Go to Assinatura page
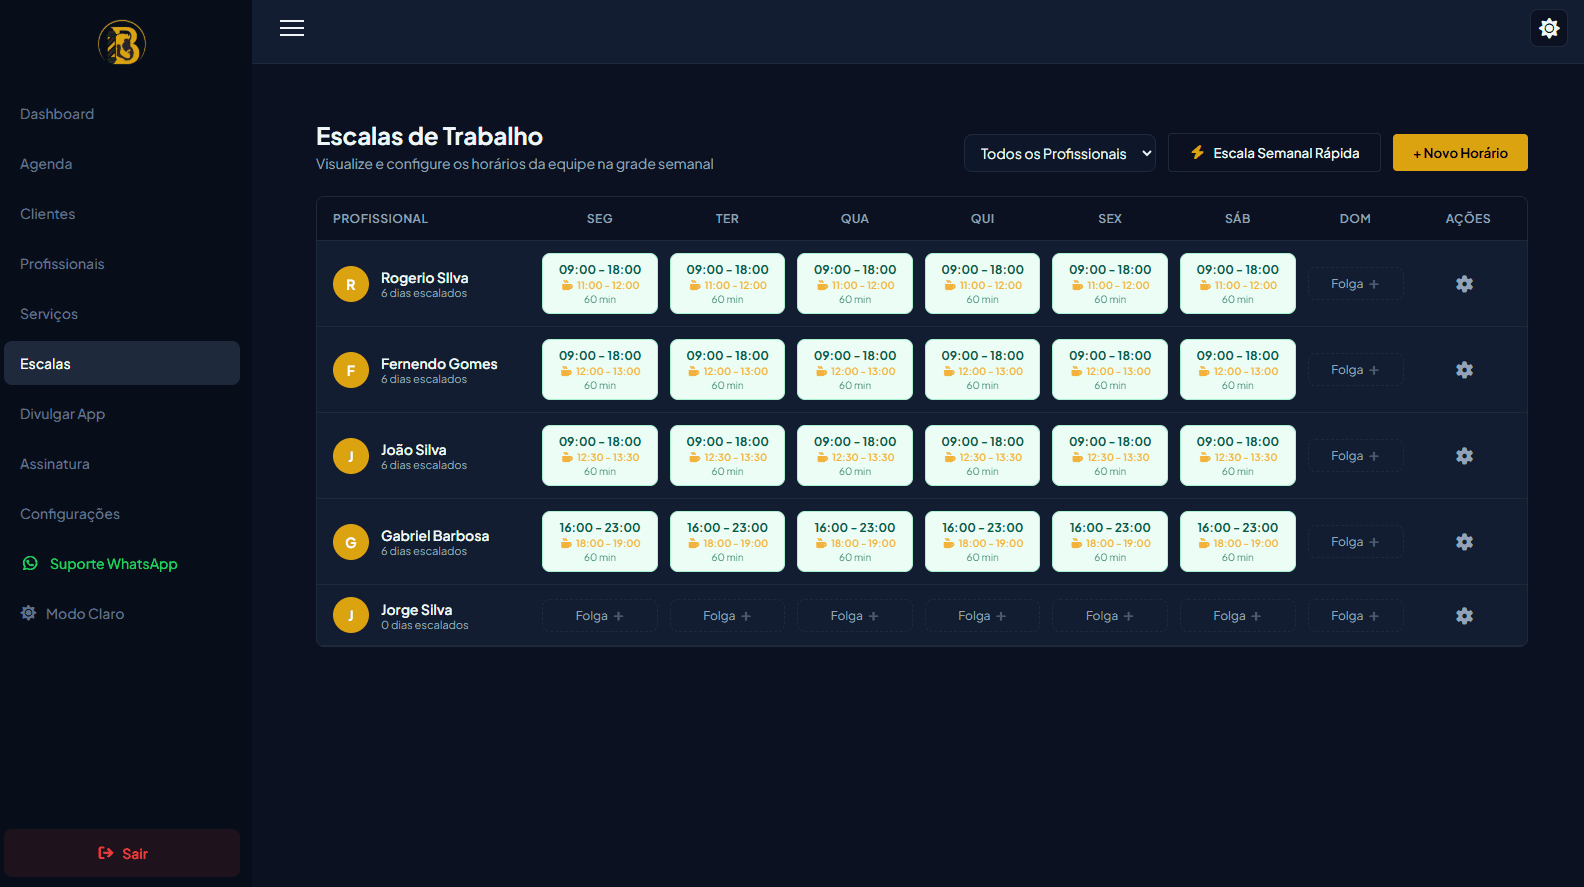1584x887 pixels. click(122, 464)
